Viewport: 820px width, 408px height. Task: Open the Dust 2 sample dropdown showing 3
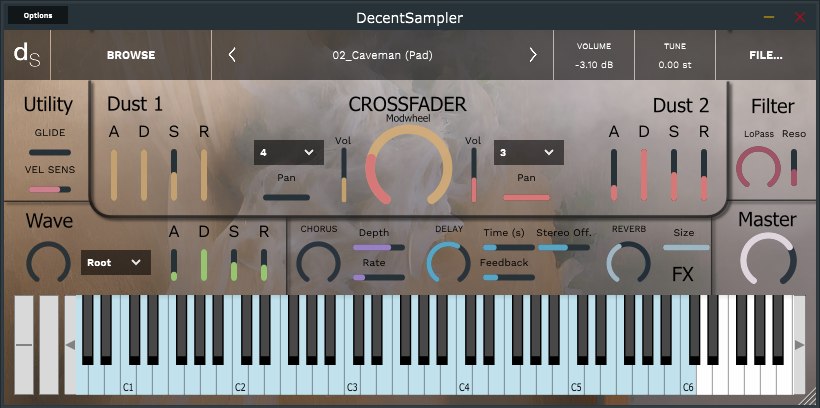click(x=529, y=152)
